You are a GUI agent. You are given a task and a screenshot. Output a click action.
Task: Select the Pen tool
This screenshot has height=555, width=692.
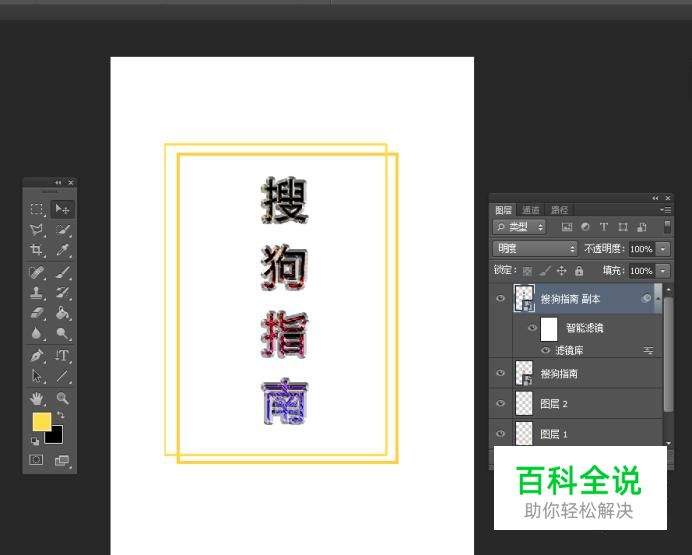[x=37, y=355]
